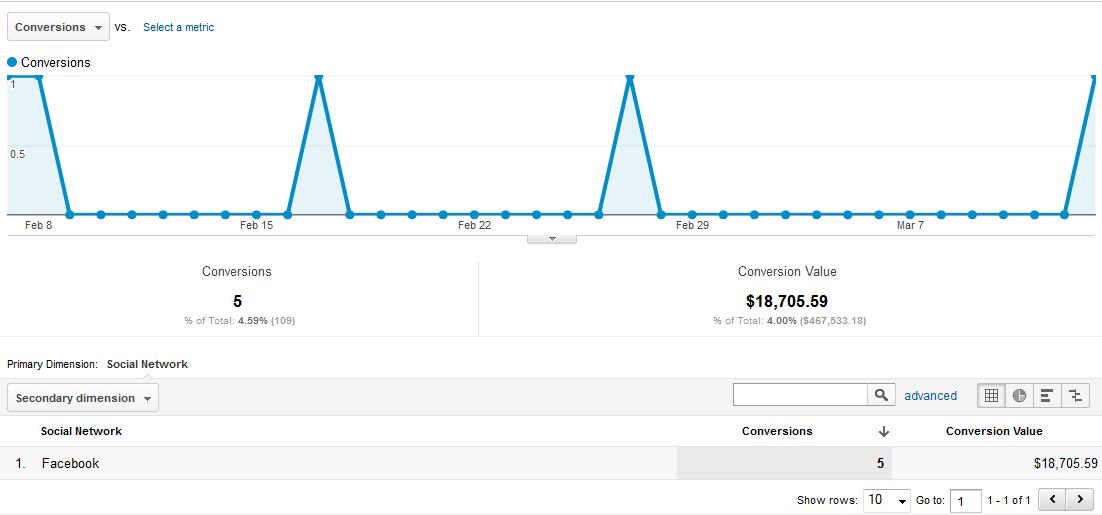The width and height of the screenshot is (1102, 515).
Task: Click the Conversions legend dot in chart
Action: (12, 62)
